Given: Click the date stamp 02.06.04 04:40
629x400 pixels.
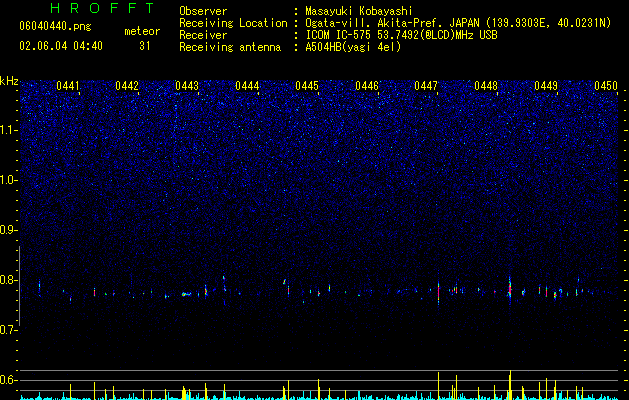Looking at the screenshot, I should (x=61, y=46).
